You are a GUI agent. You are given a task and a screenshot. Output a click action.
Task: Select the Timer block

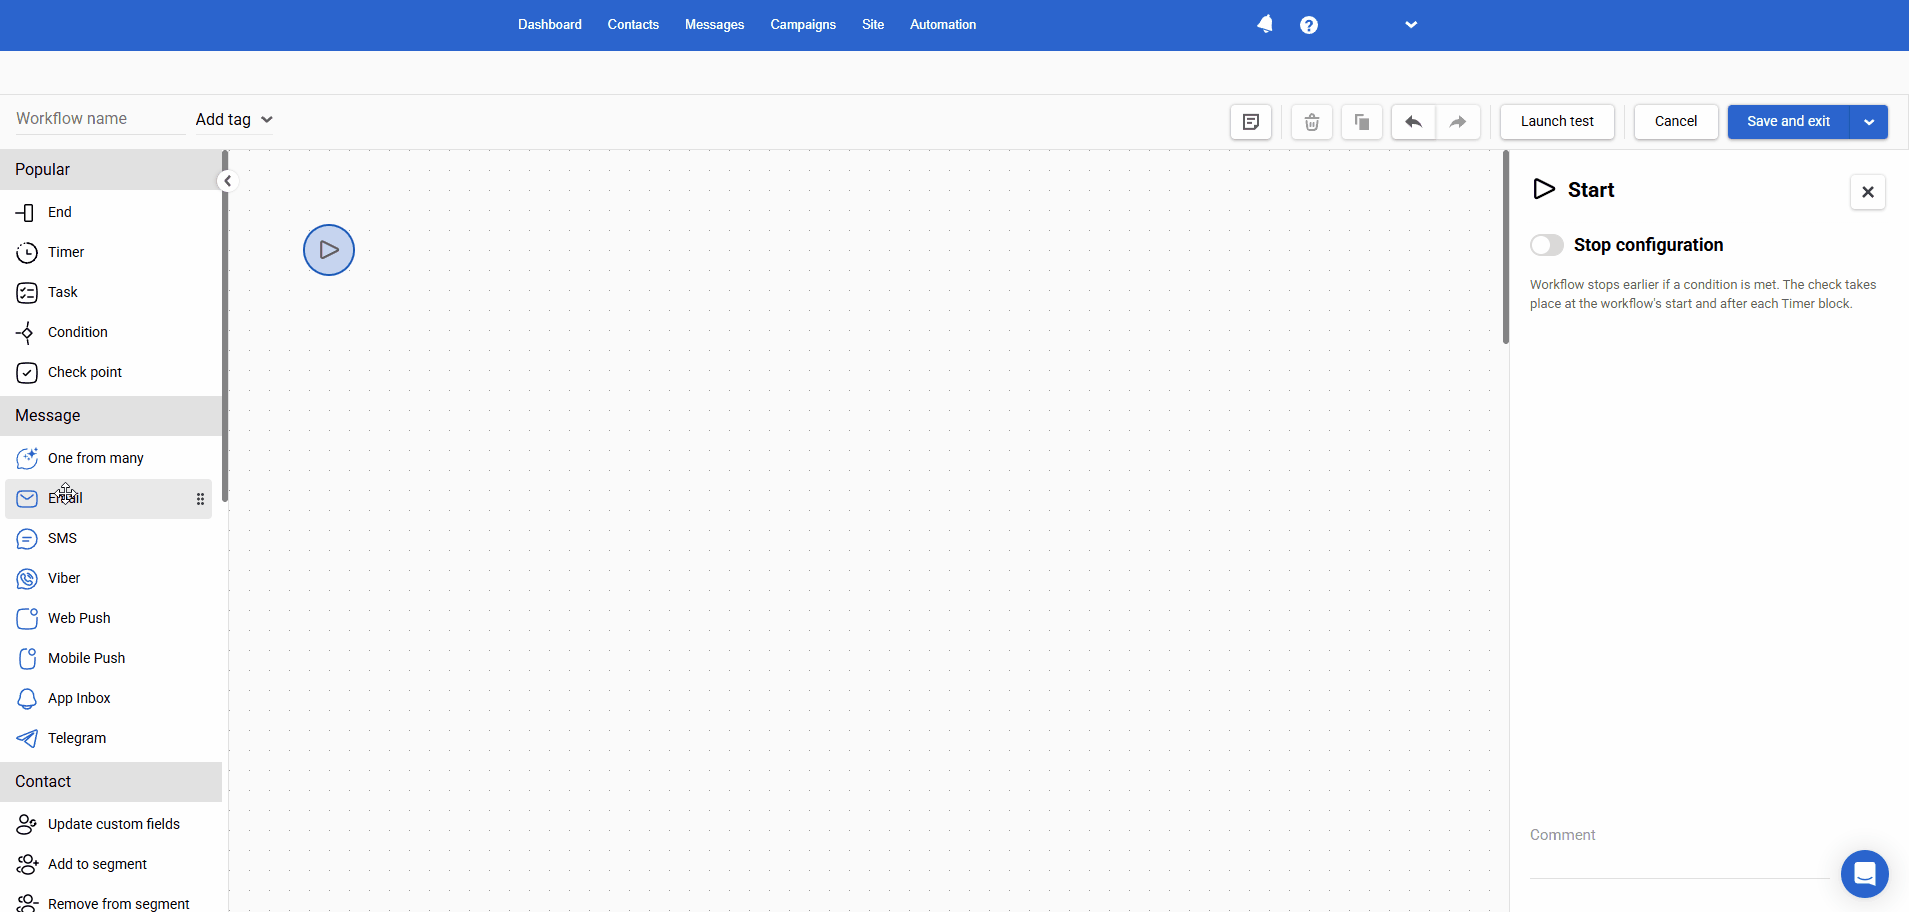[108, 252]
